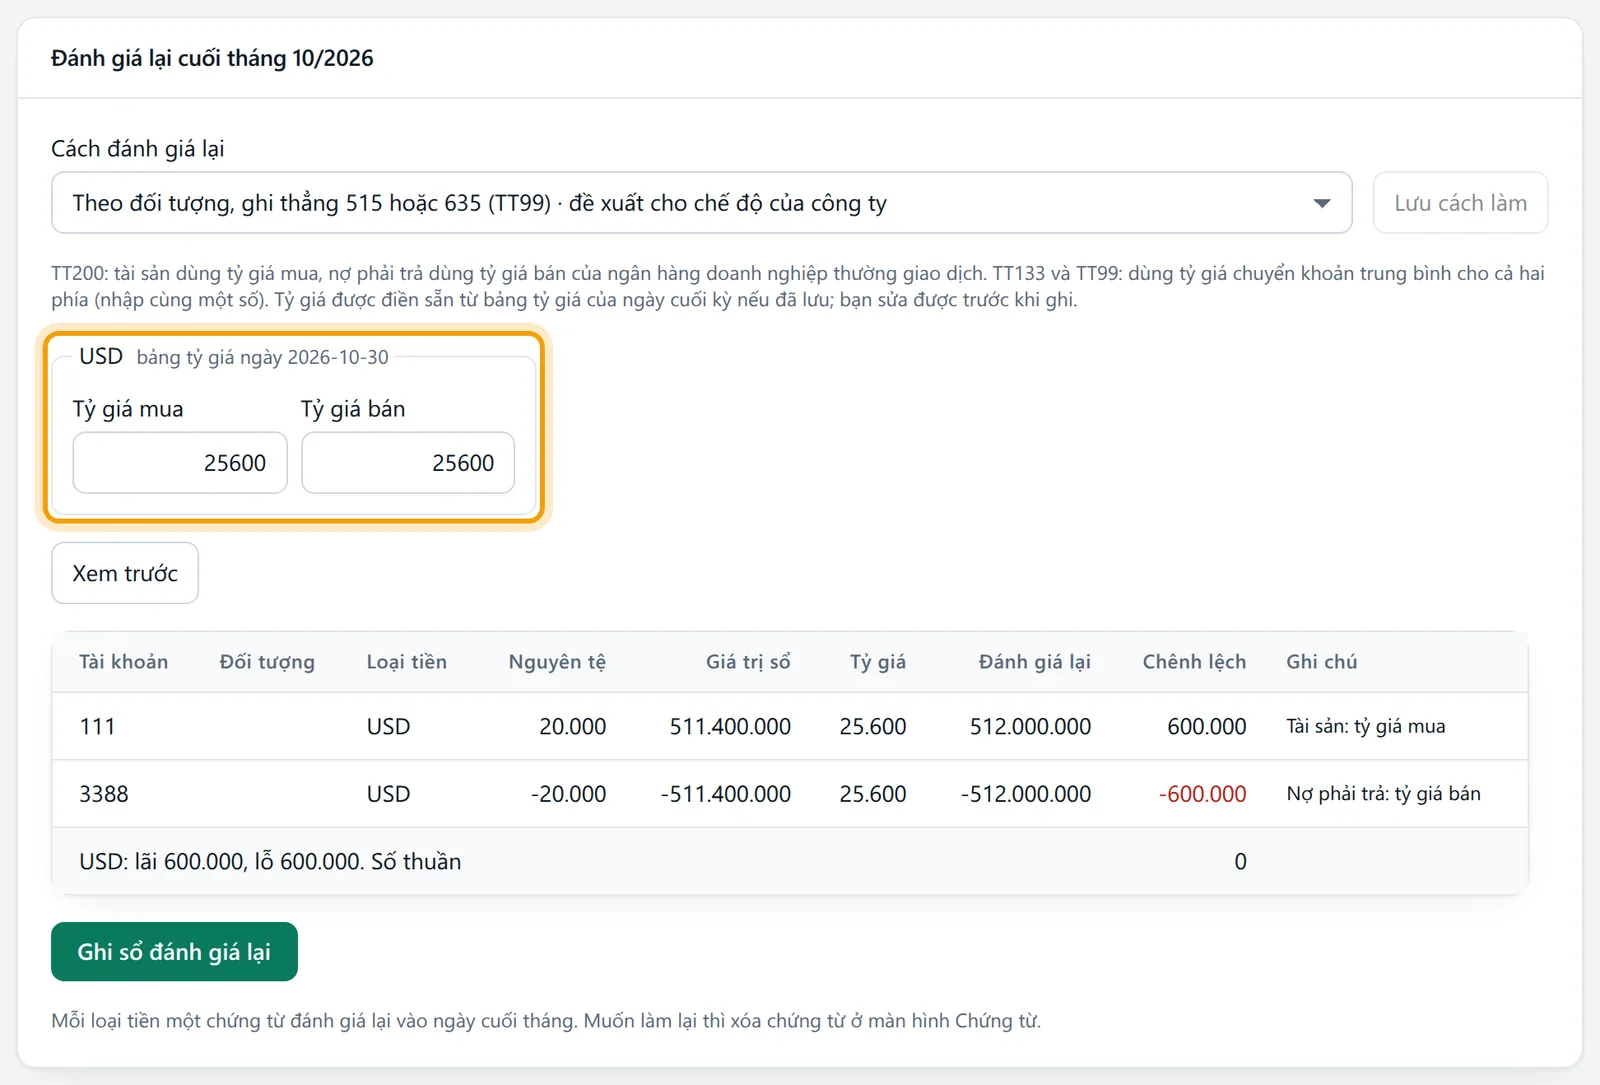
Task: Click the 512.000.000 revaluation value
Action: pos(1030,727)
